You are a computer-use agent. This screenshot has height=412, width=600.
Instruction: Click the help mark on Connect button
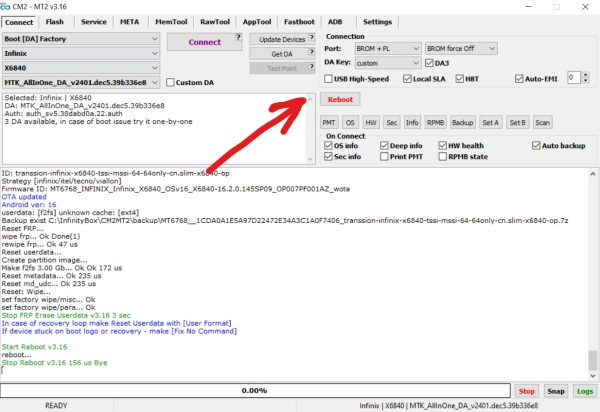(x=238, y=37)
